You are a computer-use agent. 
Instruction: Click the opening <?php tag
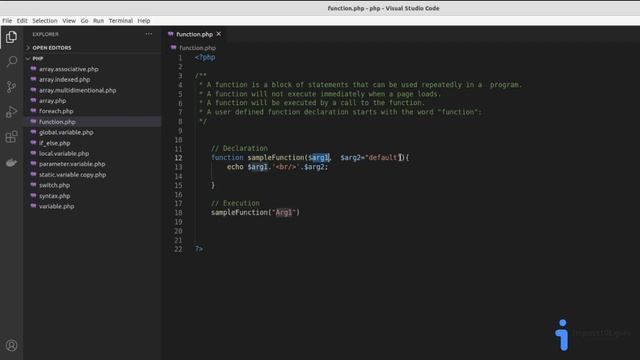click(x=205, y=58)
